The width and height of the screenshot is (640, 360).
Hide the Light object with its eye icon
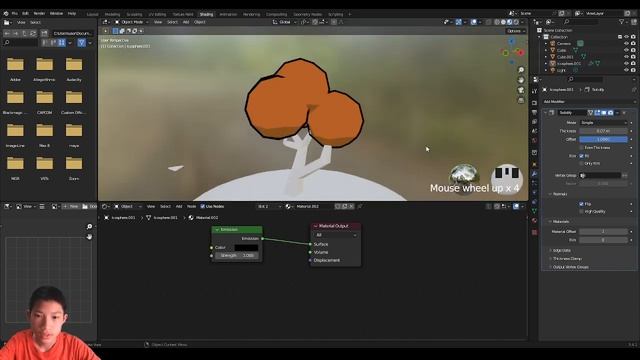(x=626, y=70)
